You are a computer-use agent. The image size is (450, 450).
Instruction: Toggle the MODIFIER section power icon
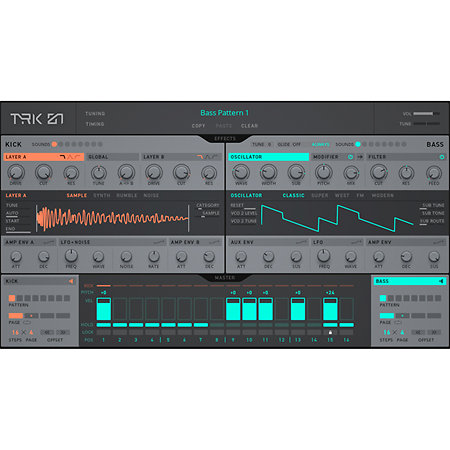[x=350, y=157]
